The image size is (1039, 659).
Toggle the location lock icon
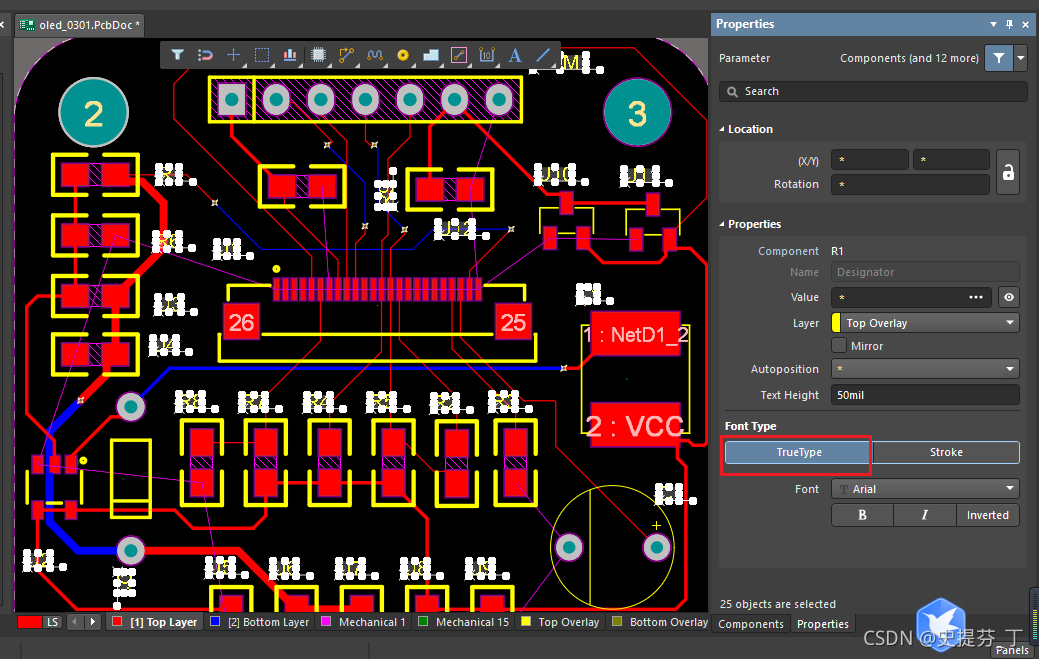tap(1008, 172)
